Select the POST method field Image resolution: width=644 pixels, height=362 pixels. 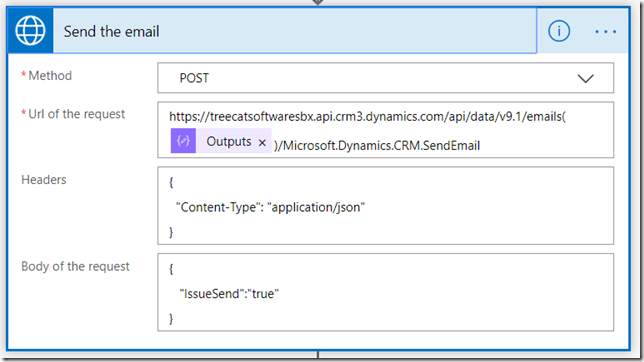coord(385,78)
